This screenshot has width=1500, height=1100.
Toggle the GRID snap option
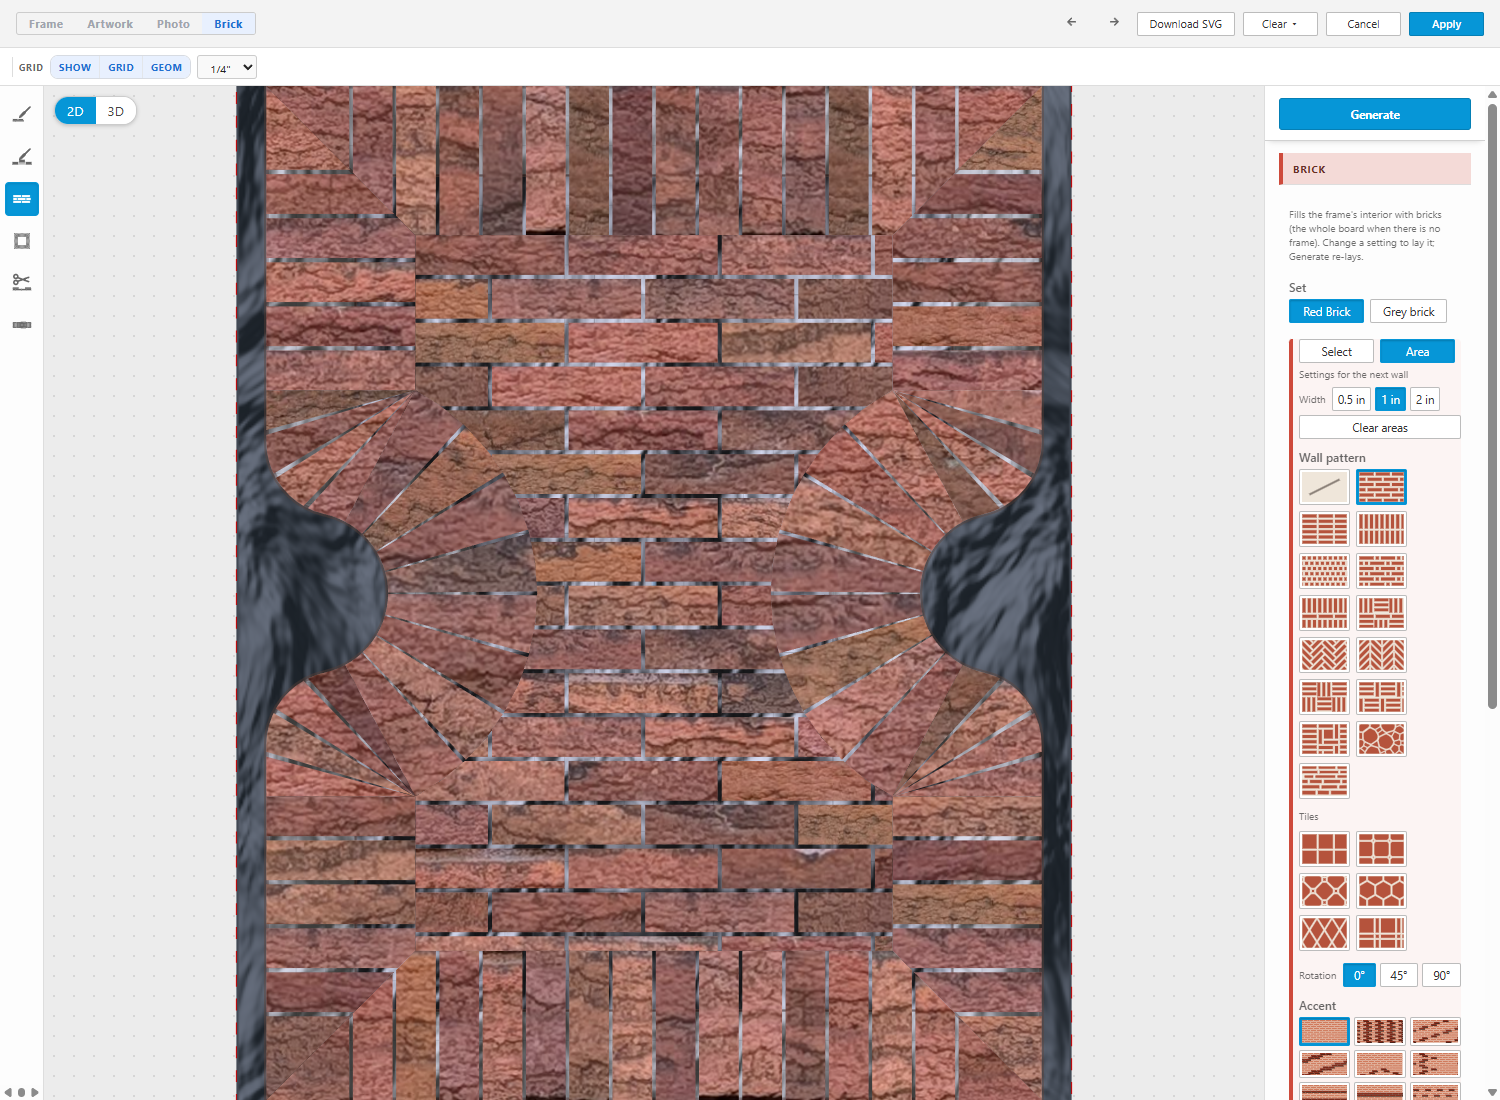point(121,68)
